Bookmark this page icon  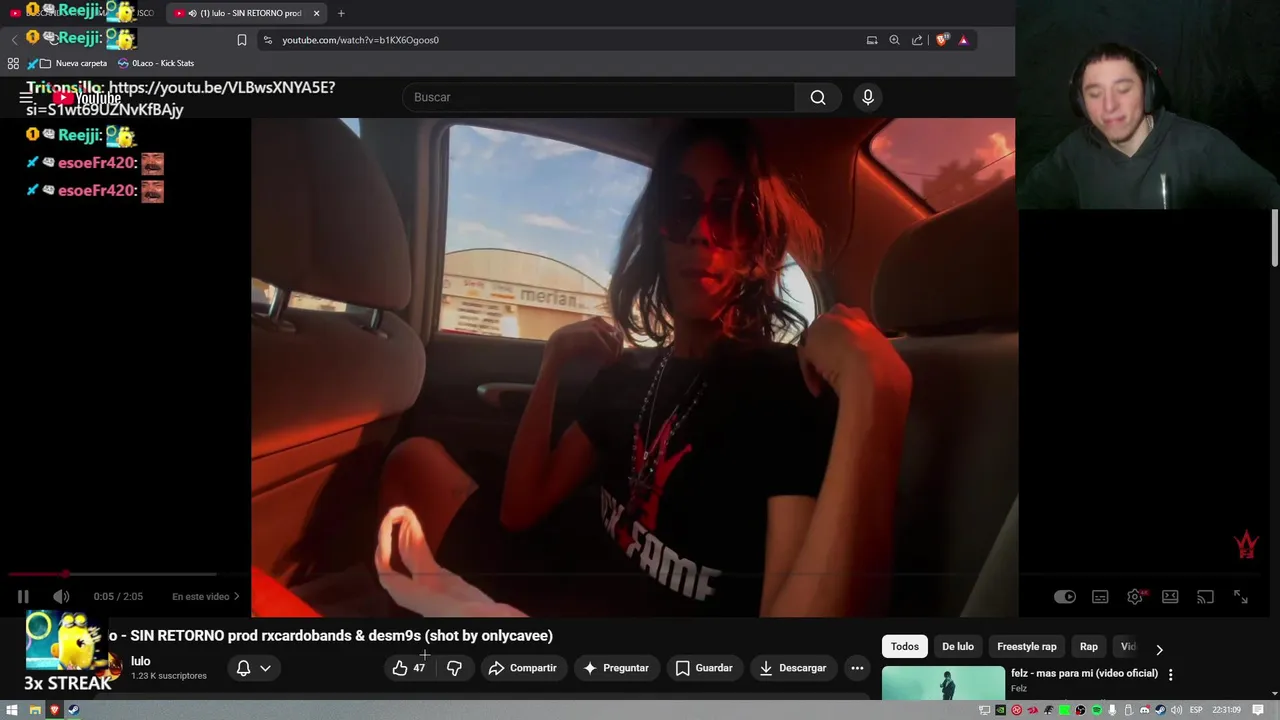[x=241, y=40]
